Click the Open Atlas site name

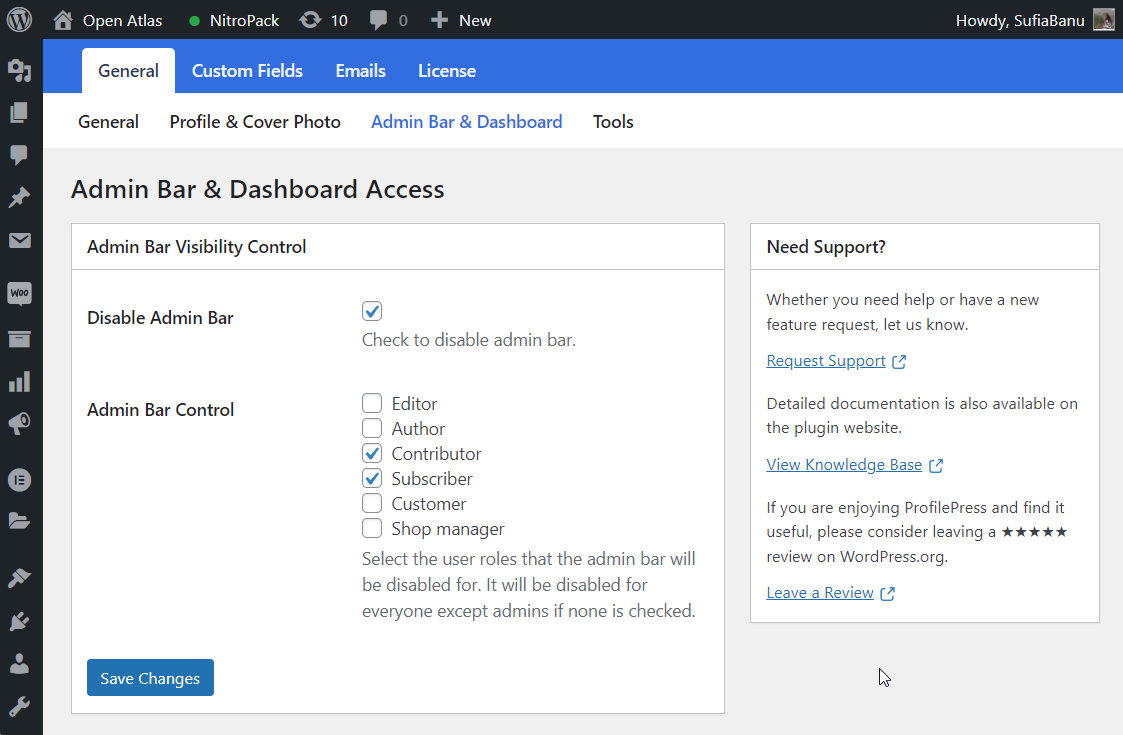[x=122, y=21]
